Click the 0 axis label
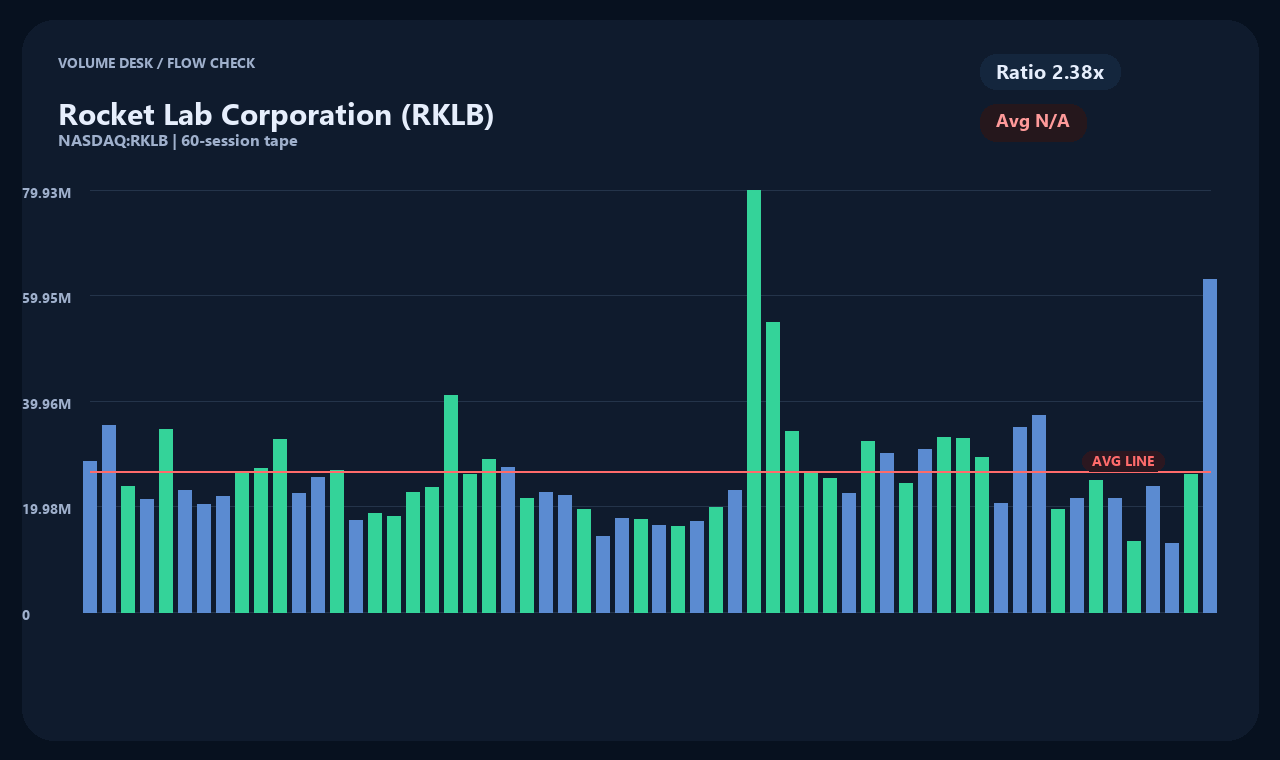Viewport: 1280px width, 760px height. tap(26, 615)
